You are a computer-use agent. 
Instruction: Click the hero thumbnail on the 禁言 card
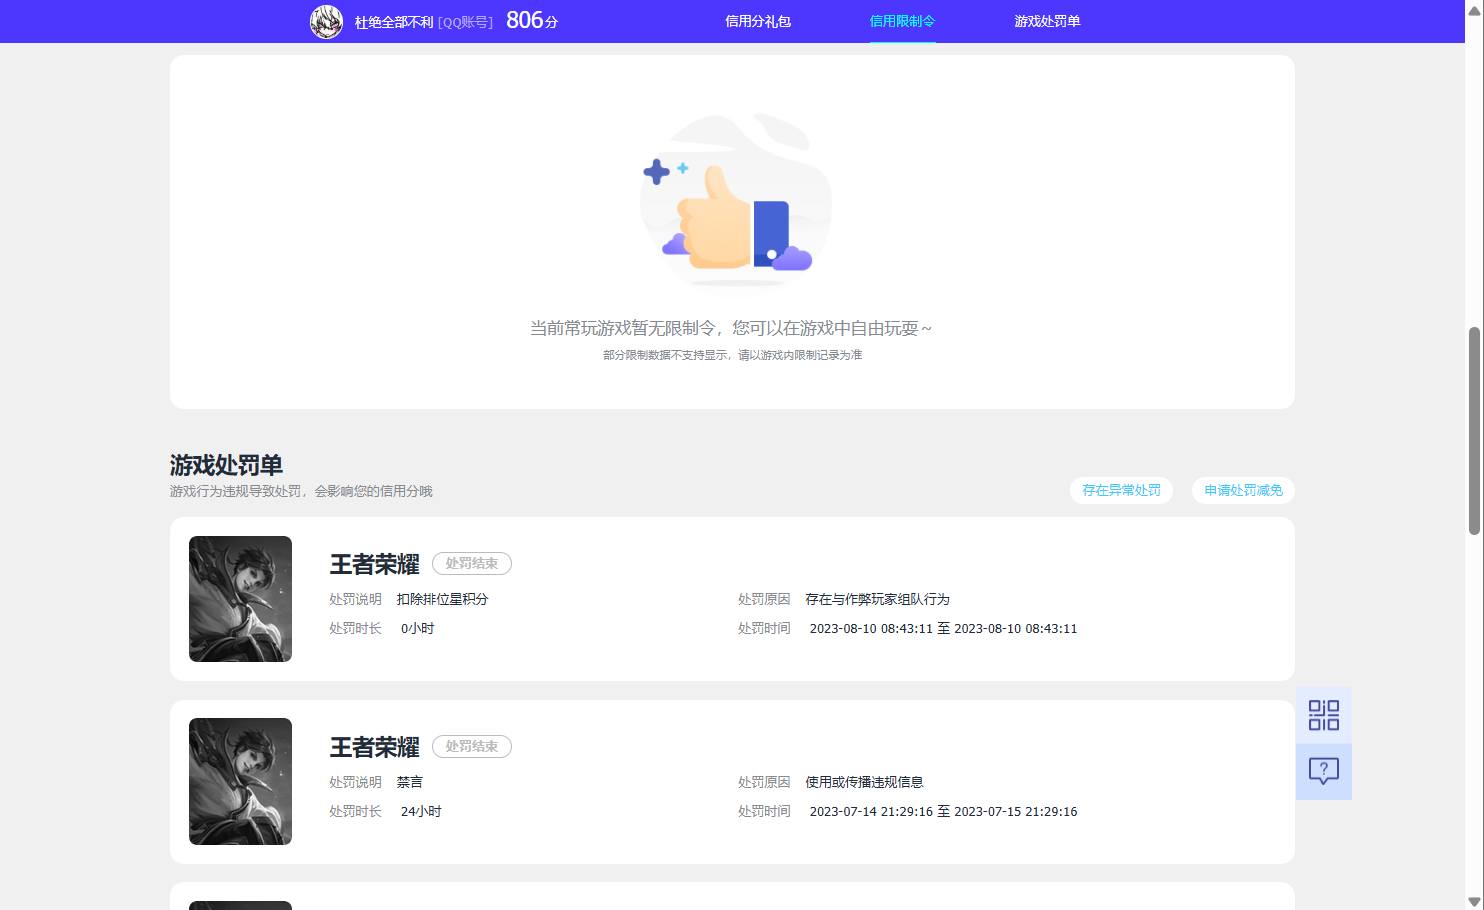tap(240, 781)
